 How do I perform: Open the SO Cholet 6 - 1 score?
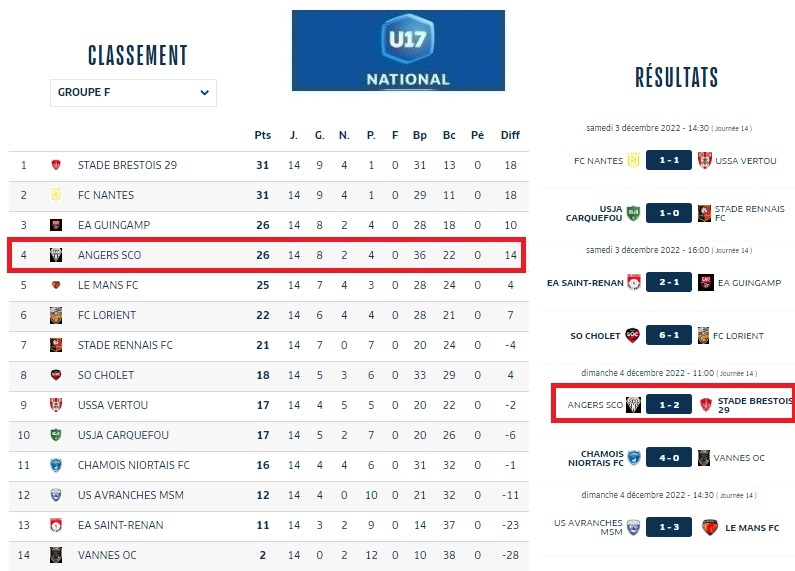[x=669, y=335]
